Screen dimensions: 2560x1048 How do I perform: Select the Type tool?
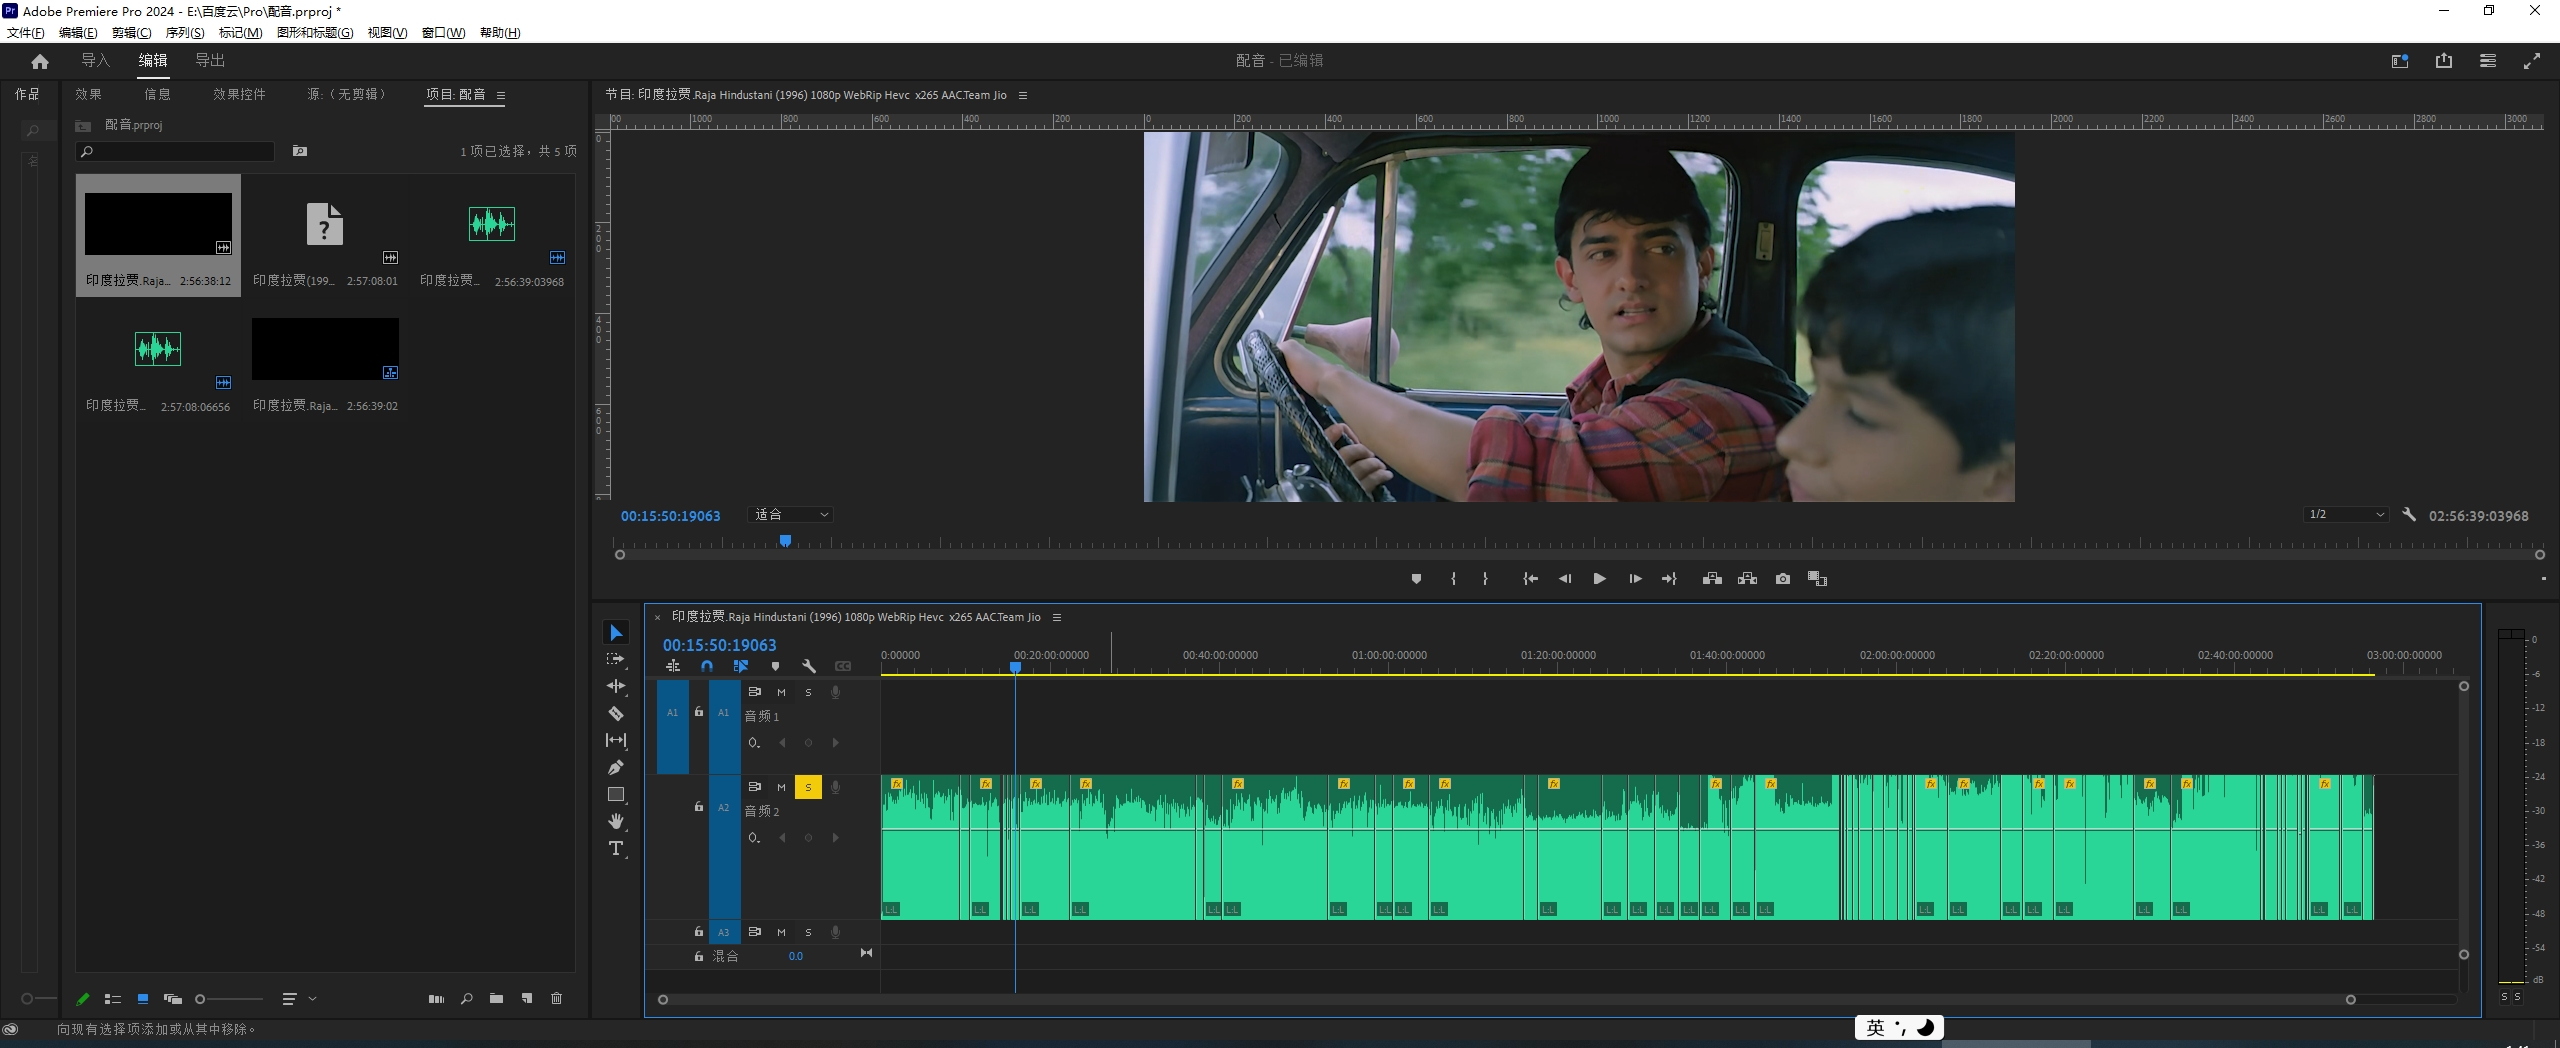616,848
